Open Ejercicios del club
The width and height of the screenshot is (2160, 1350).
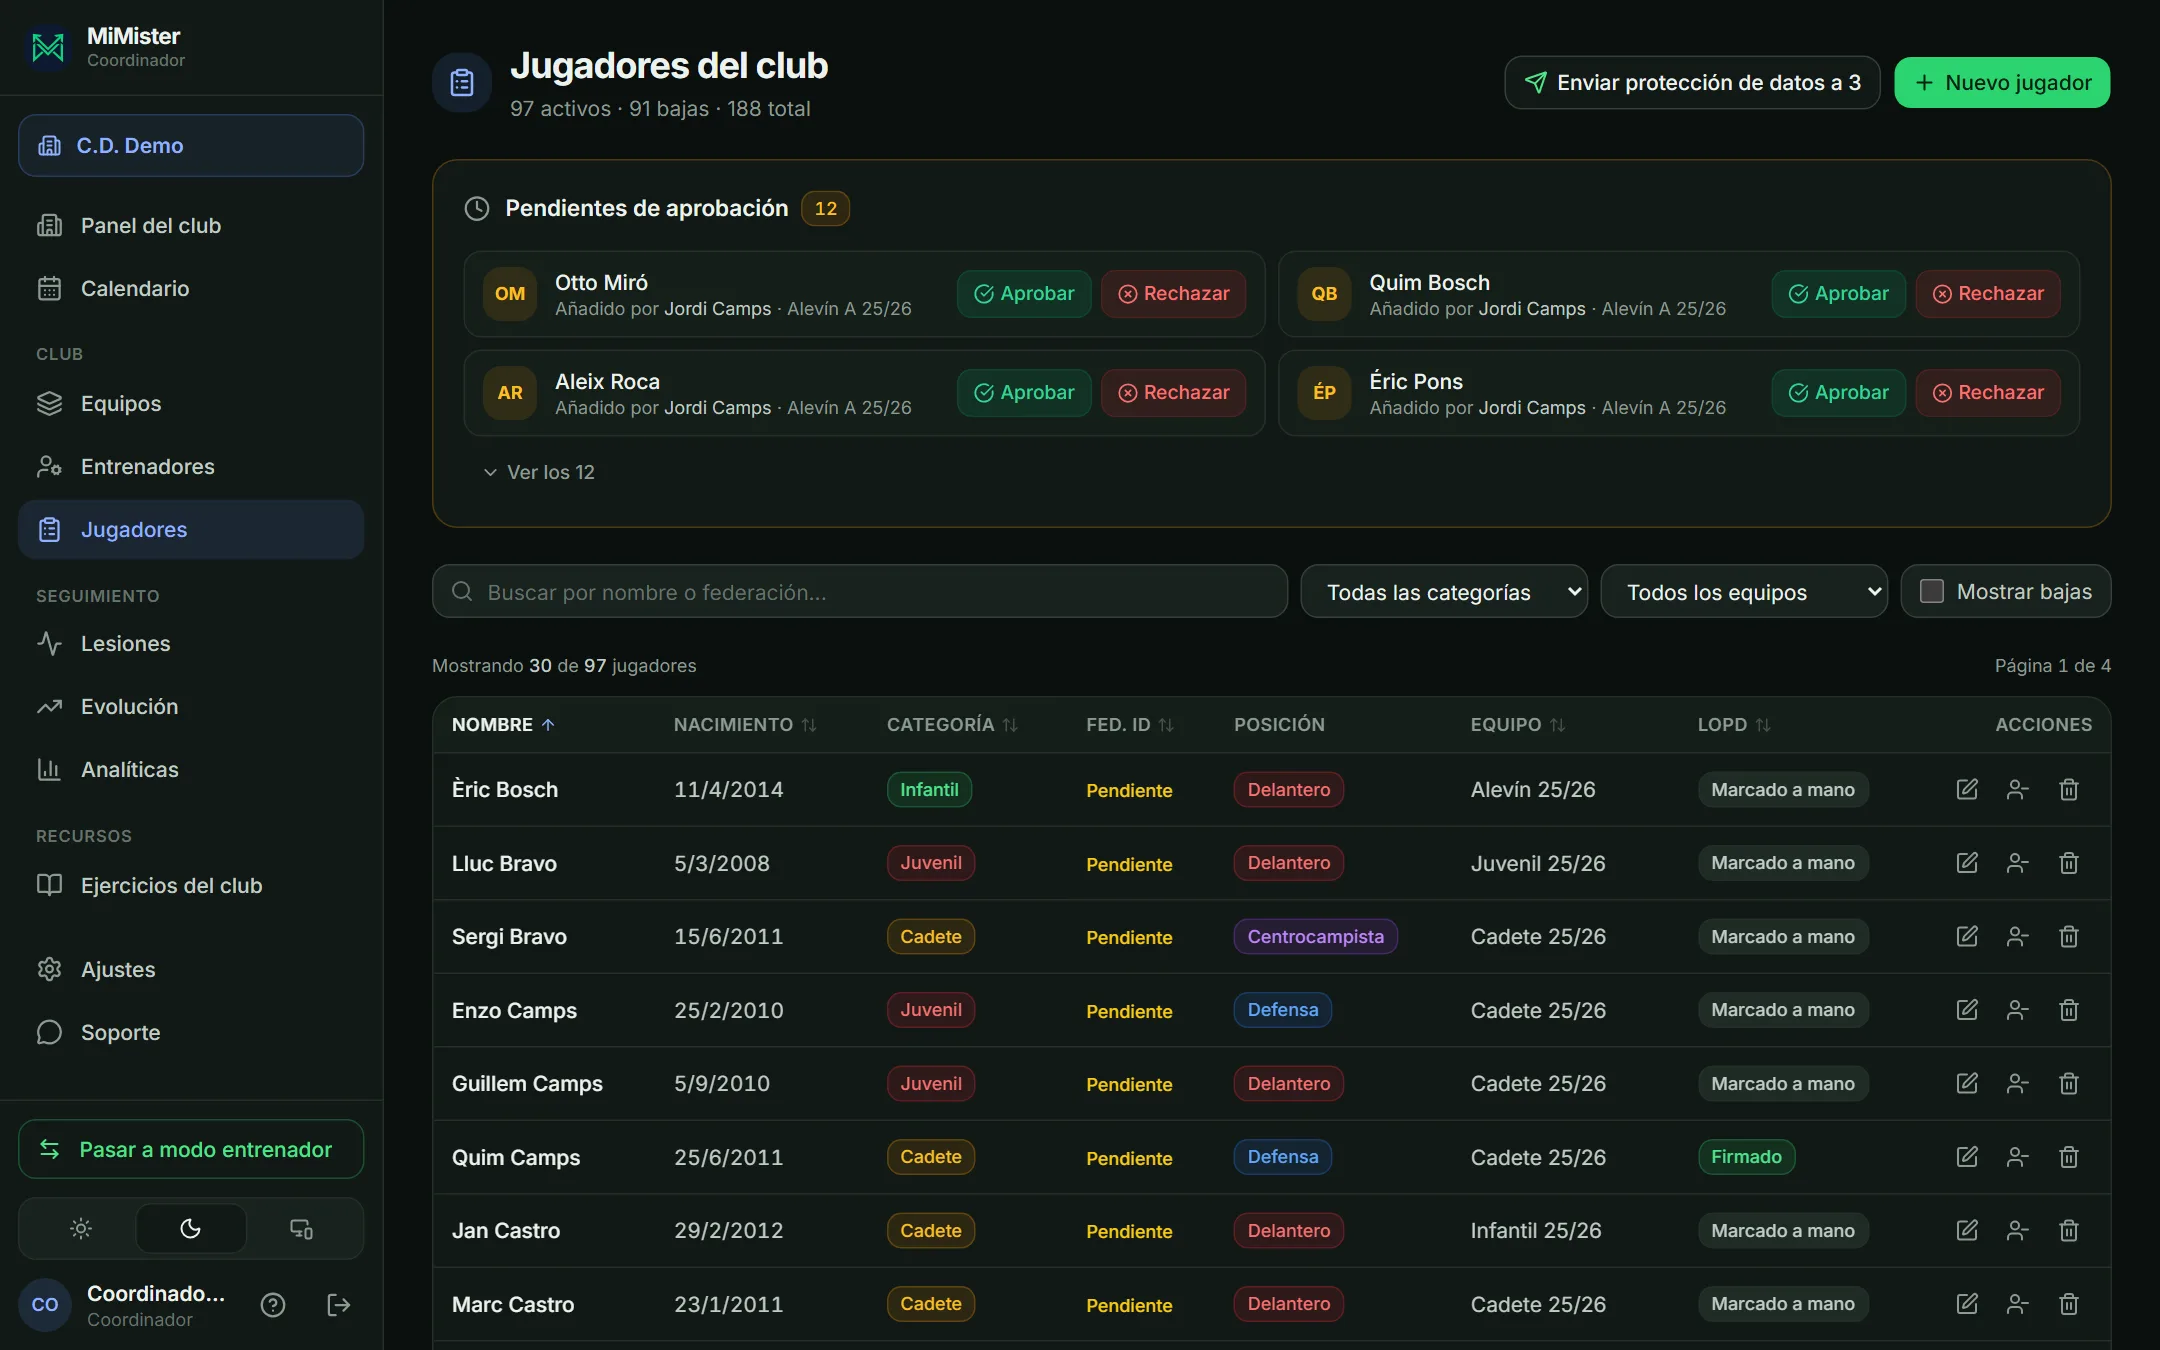(x=191, y=886)
